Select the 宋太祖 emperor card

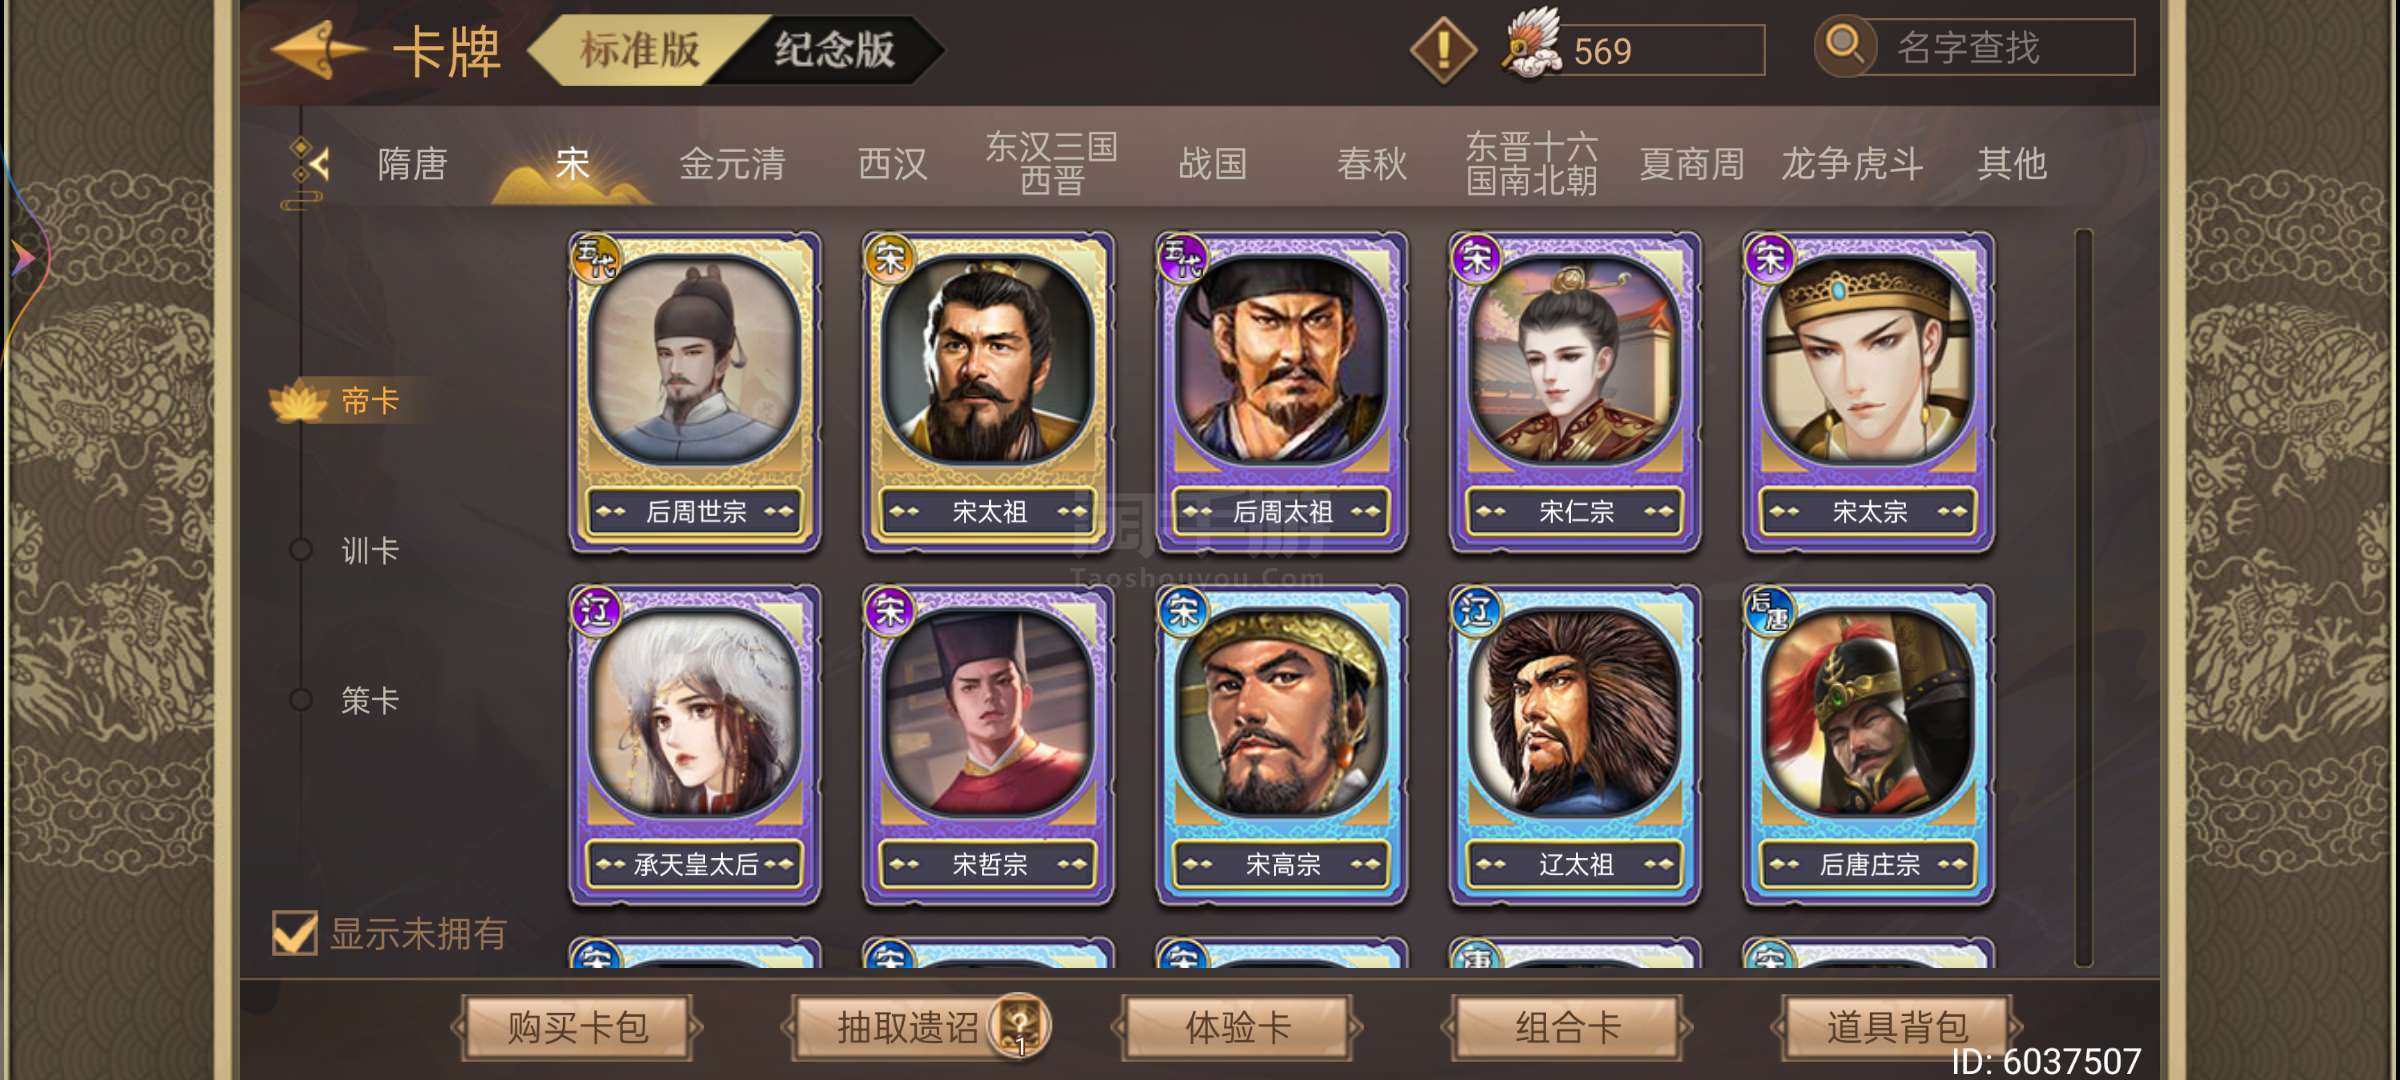click(x=988, y=392)
